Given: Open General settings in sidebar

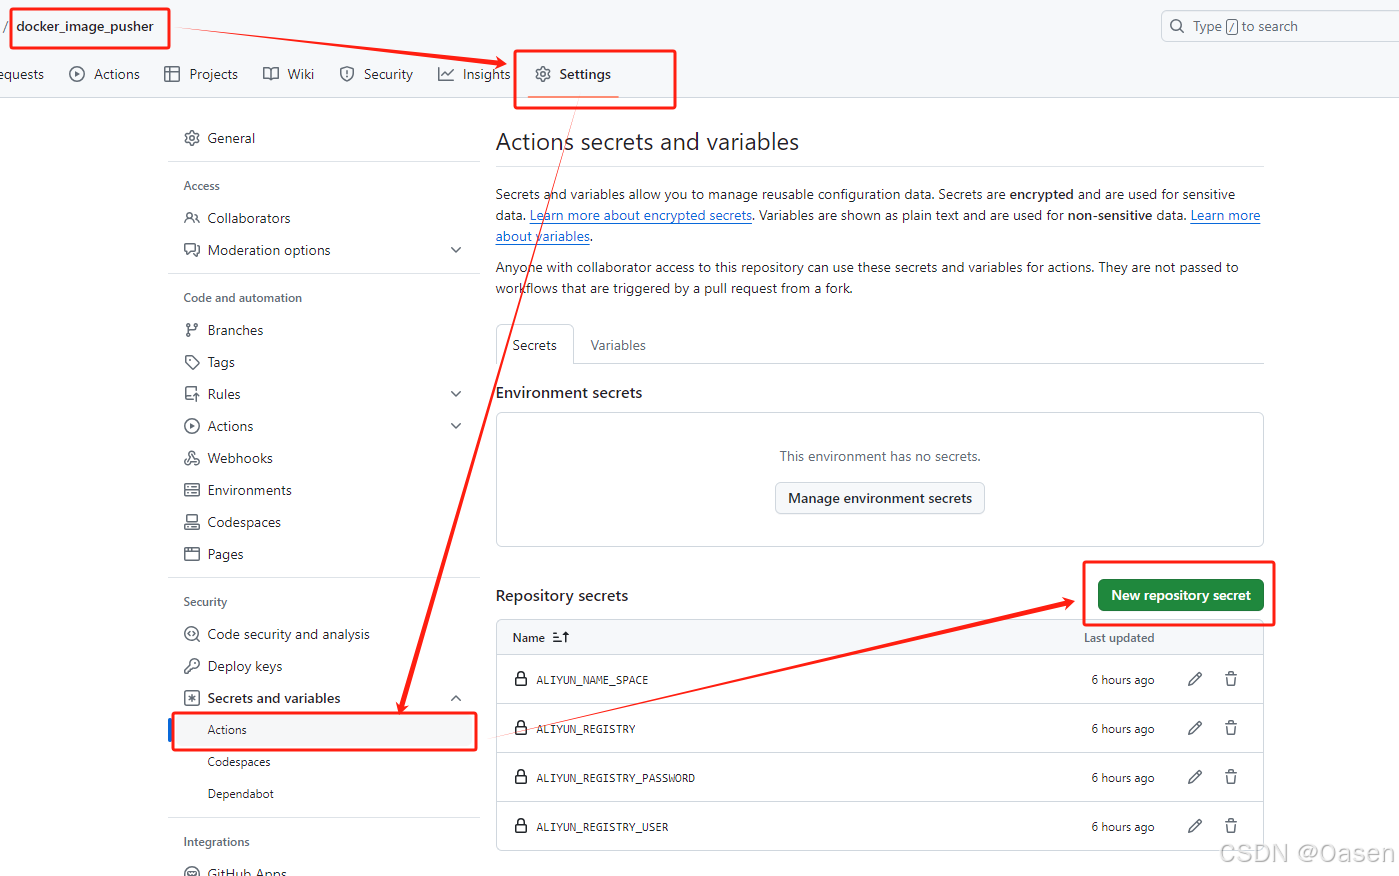Looking at the screenshot, I should tap(324, 138).
